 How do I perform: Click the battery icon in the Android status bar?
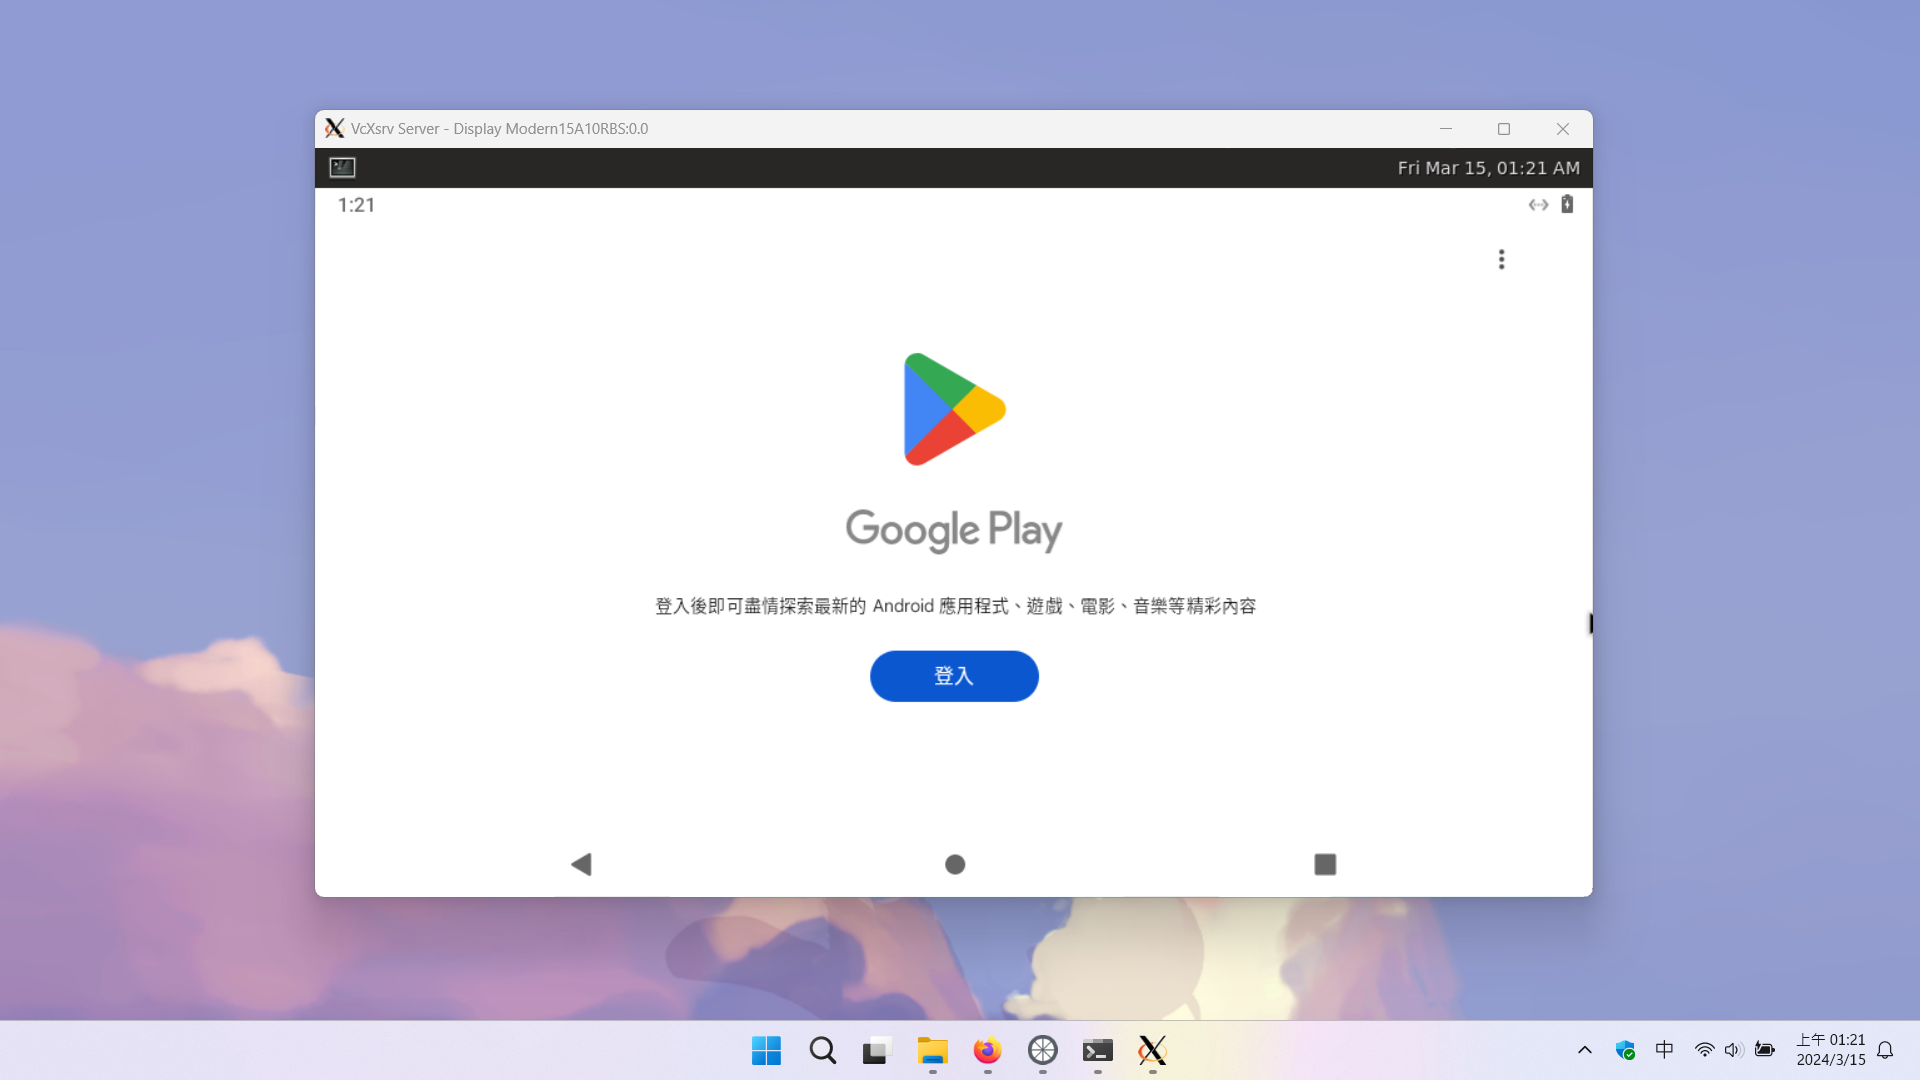pyautogui.click(x=1567, y=204)
